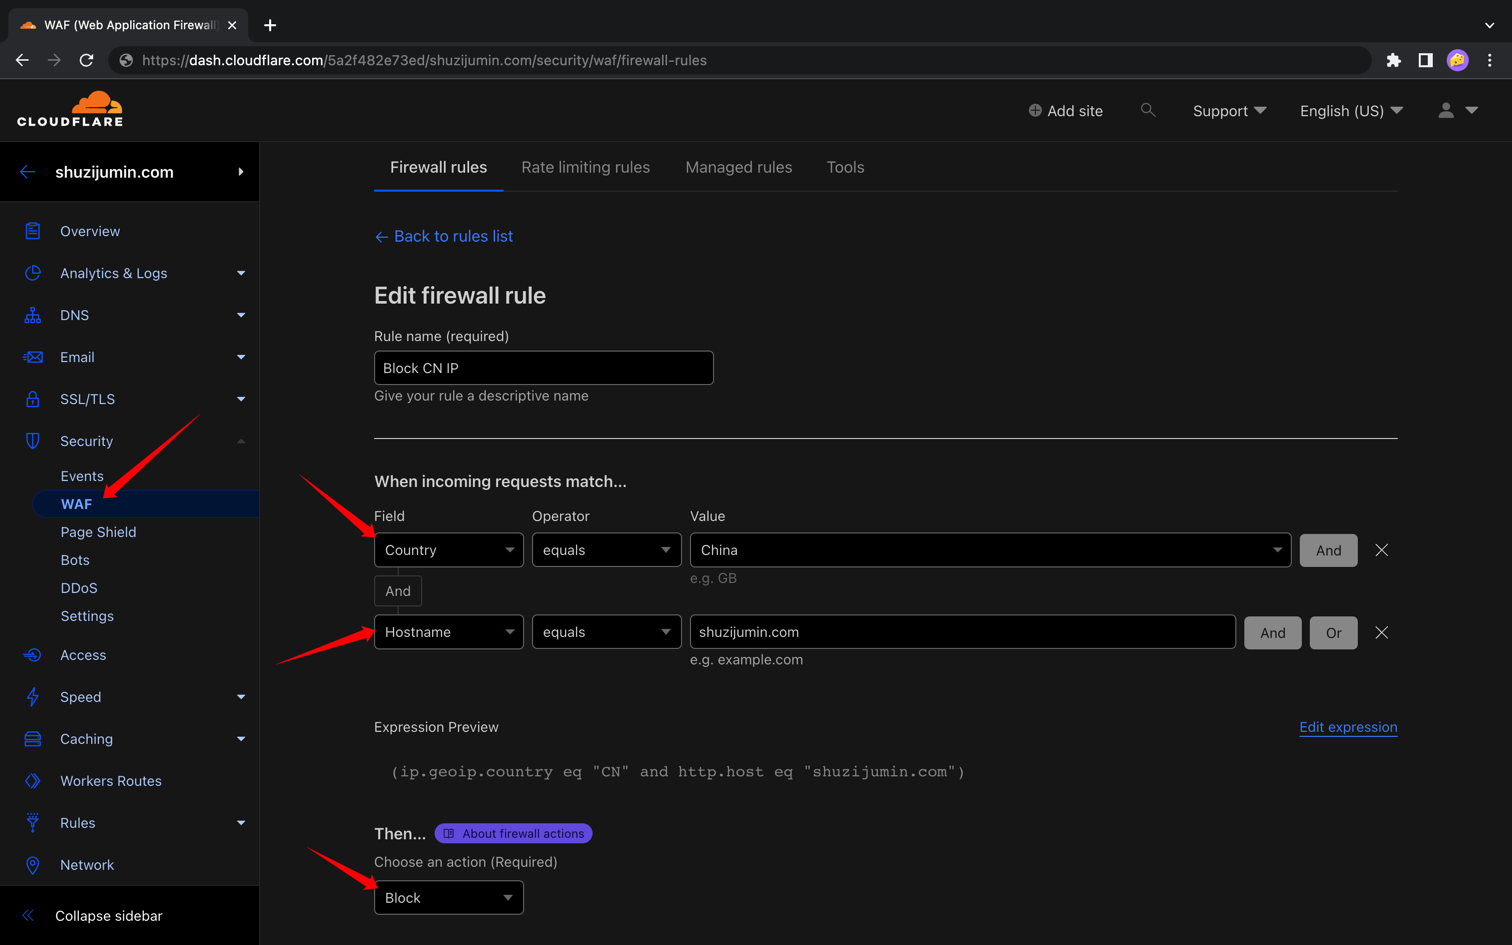1512x945 pixels.
Task: Click the Collapse sidebar double-chevron icon
Action: click(28, 916)
